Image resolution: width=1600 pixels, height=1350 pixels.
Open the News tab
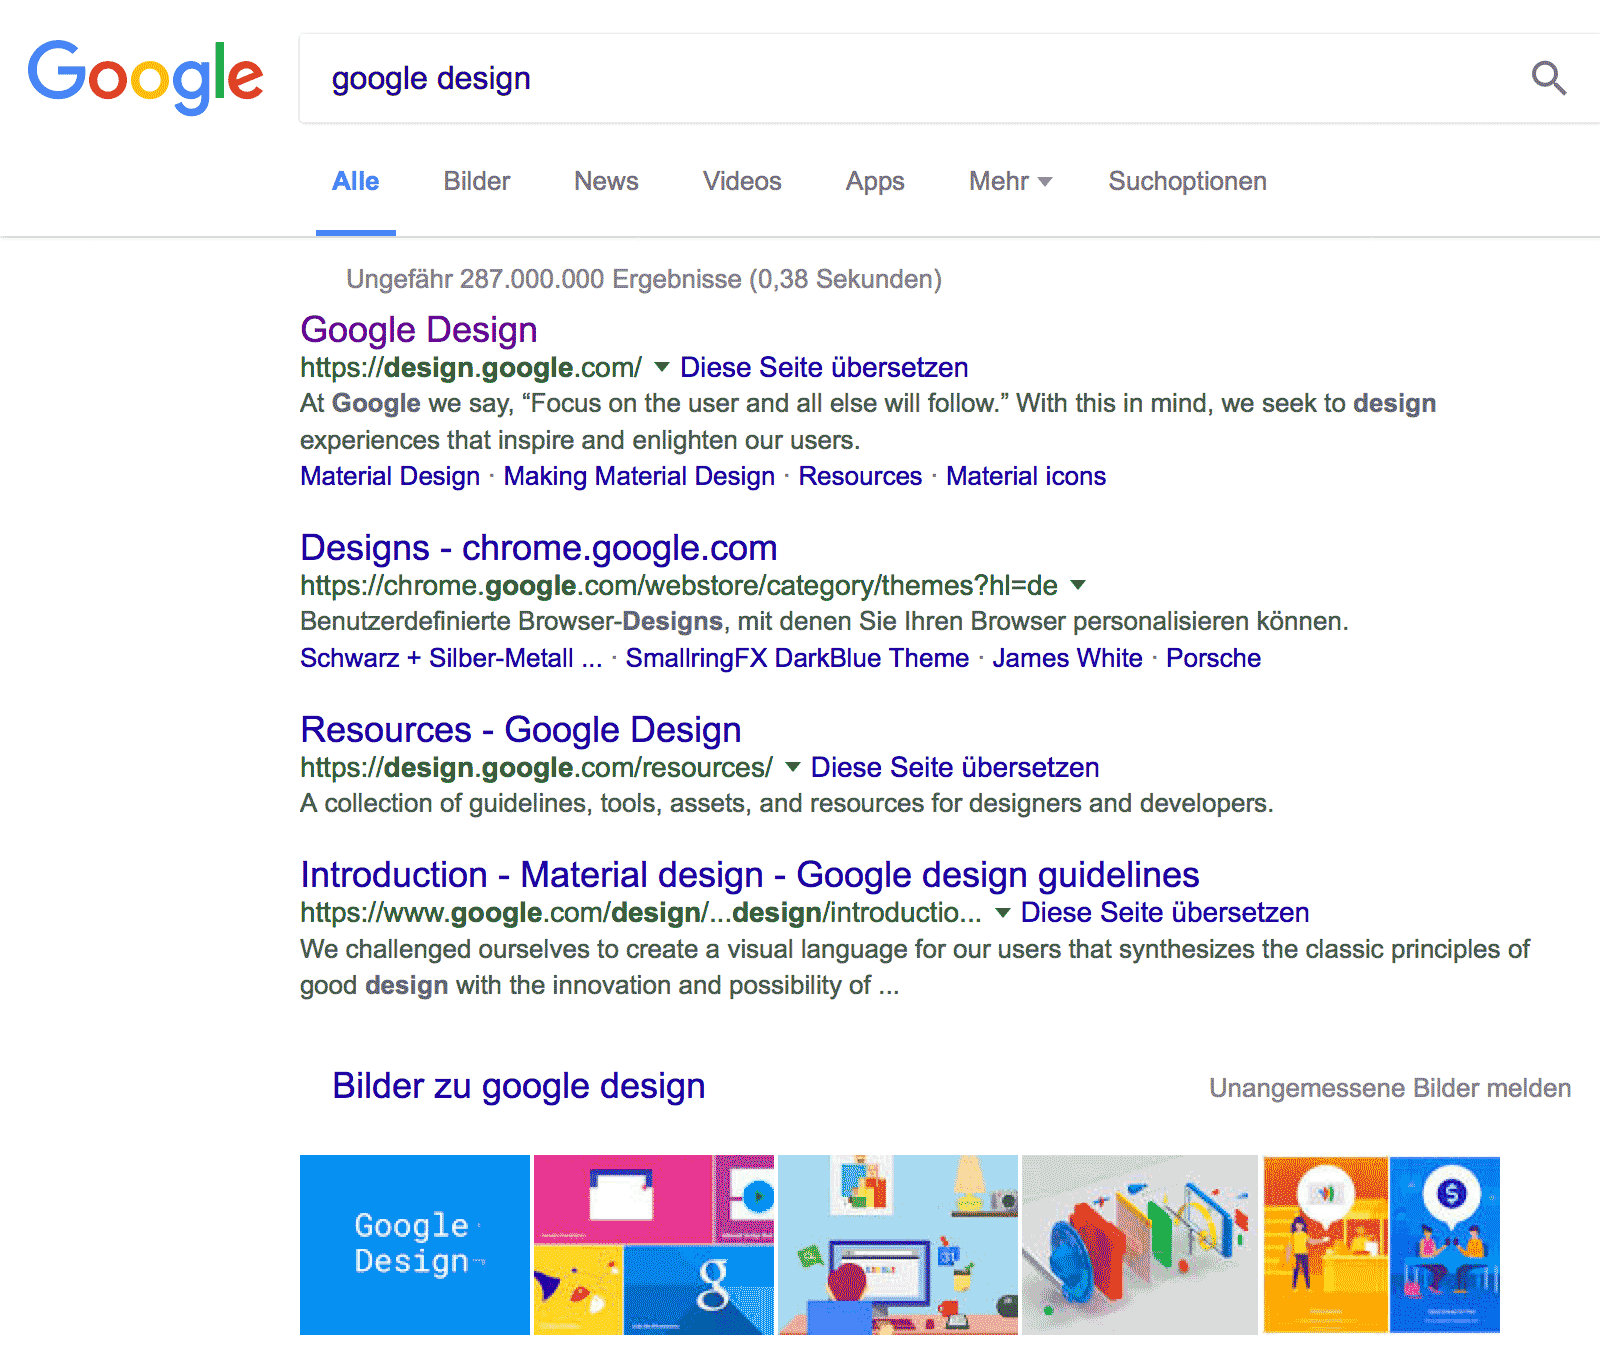click(x=606, y=182)
